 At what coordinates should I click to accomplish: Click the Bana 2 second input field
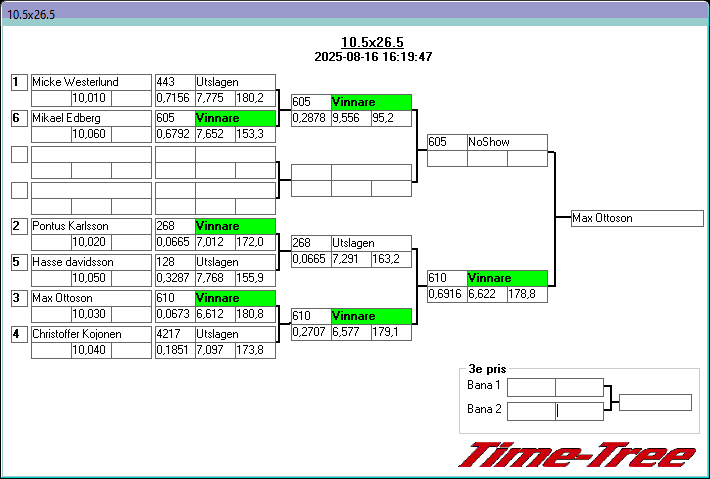coord(580,412)
